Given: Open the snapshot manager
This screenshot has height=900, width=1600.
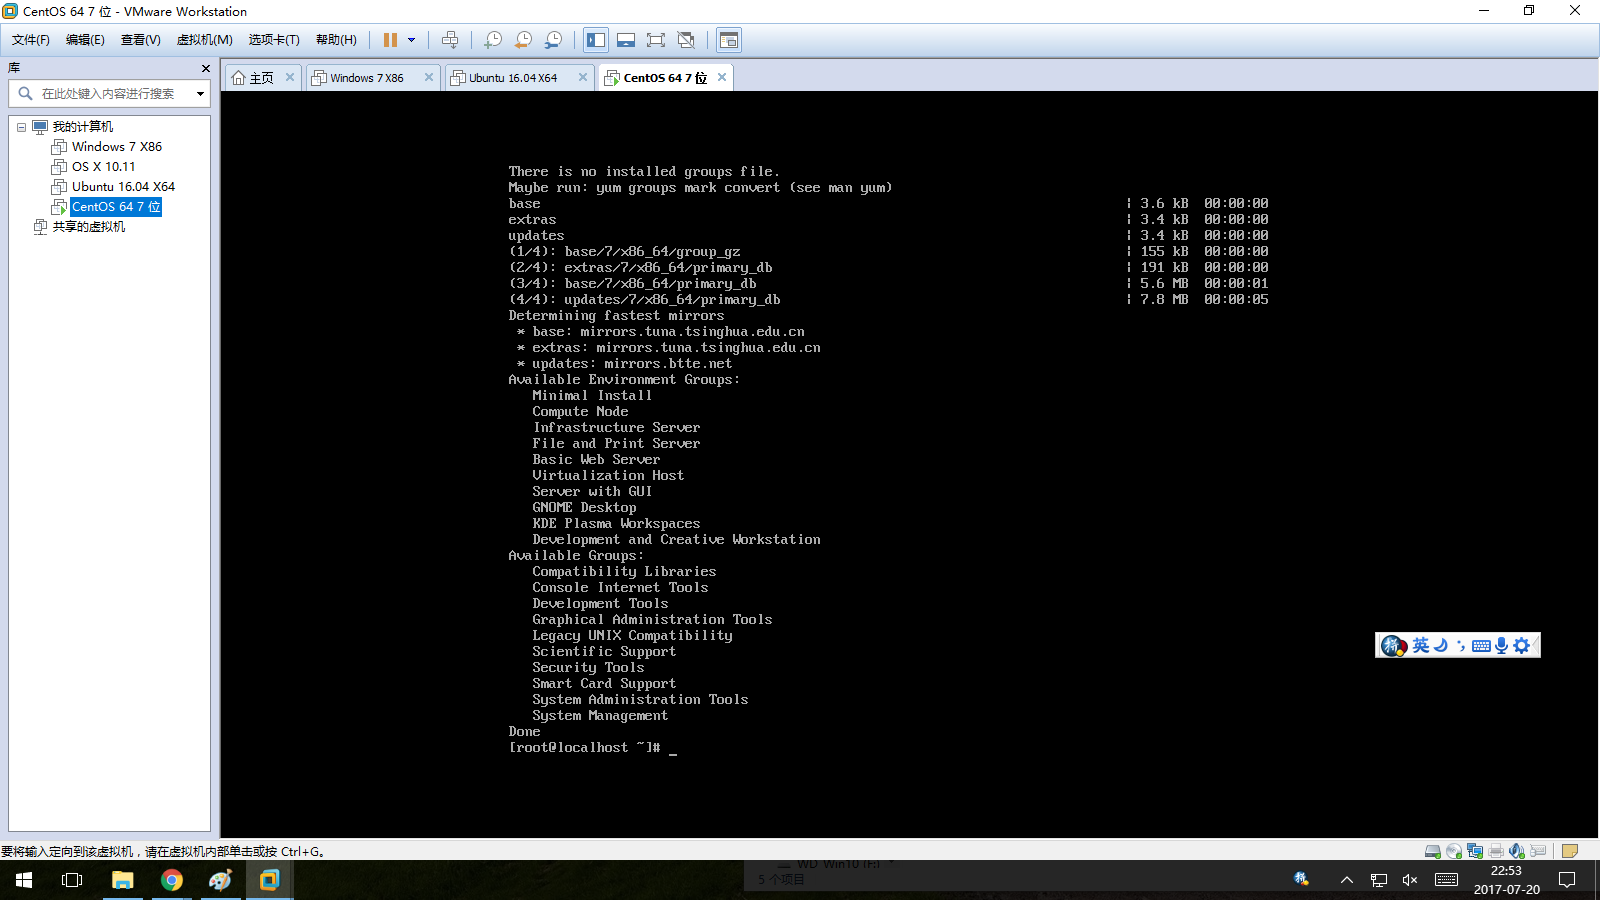Looking at the screenshot, I should 553,40.
